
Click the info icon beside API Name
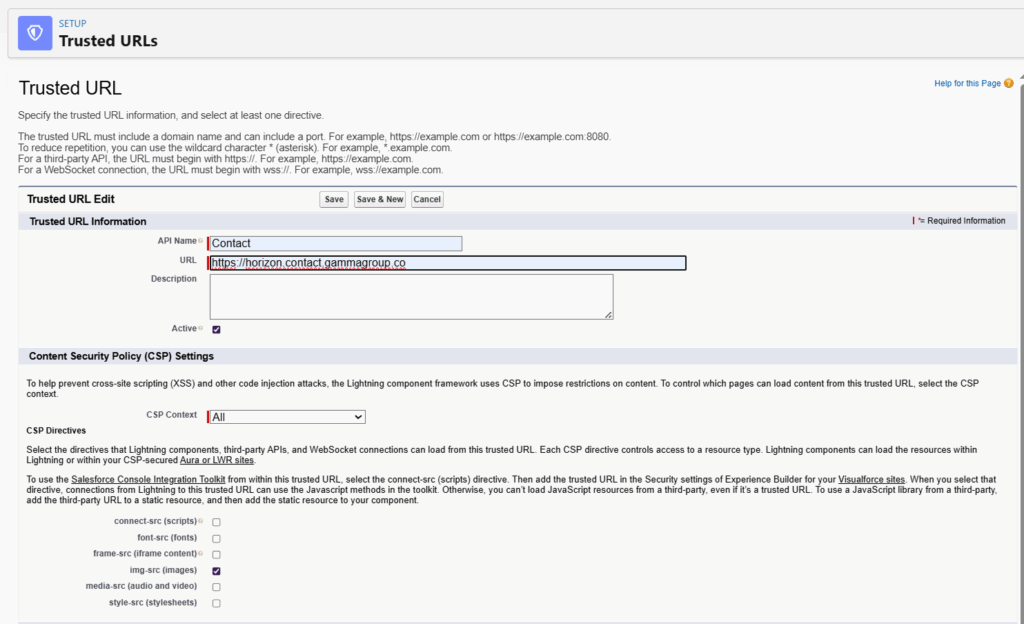pos(200,242)
